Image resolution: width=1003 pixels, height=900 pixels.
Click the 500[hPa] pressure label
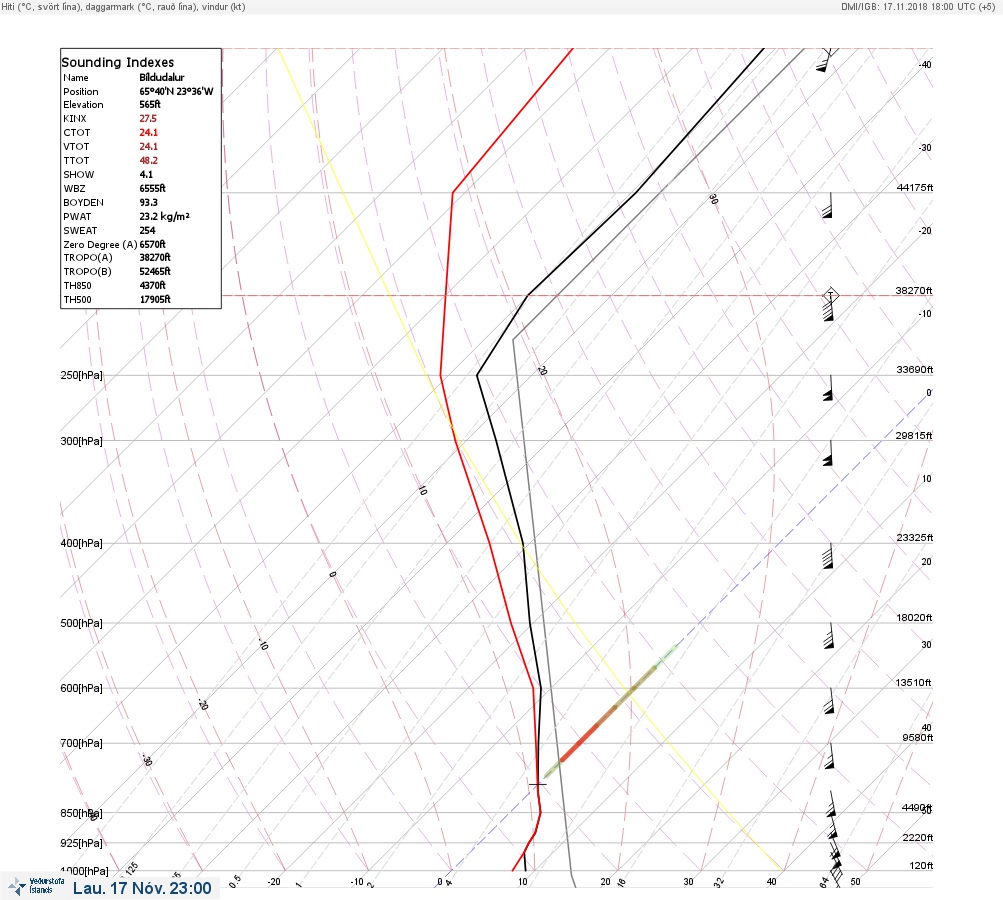coord(81,623)
